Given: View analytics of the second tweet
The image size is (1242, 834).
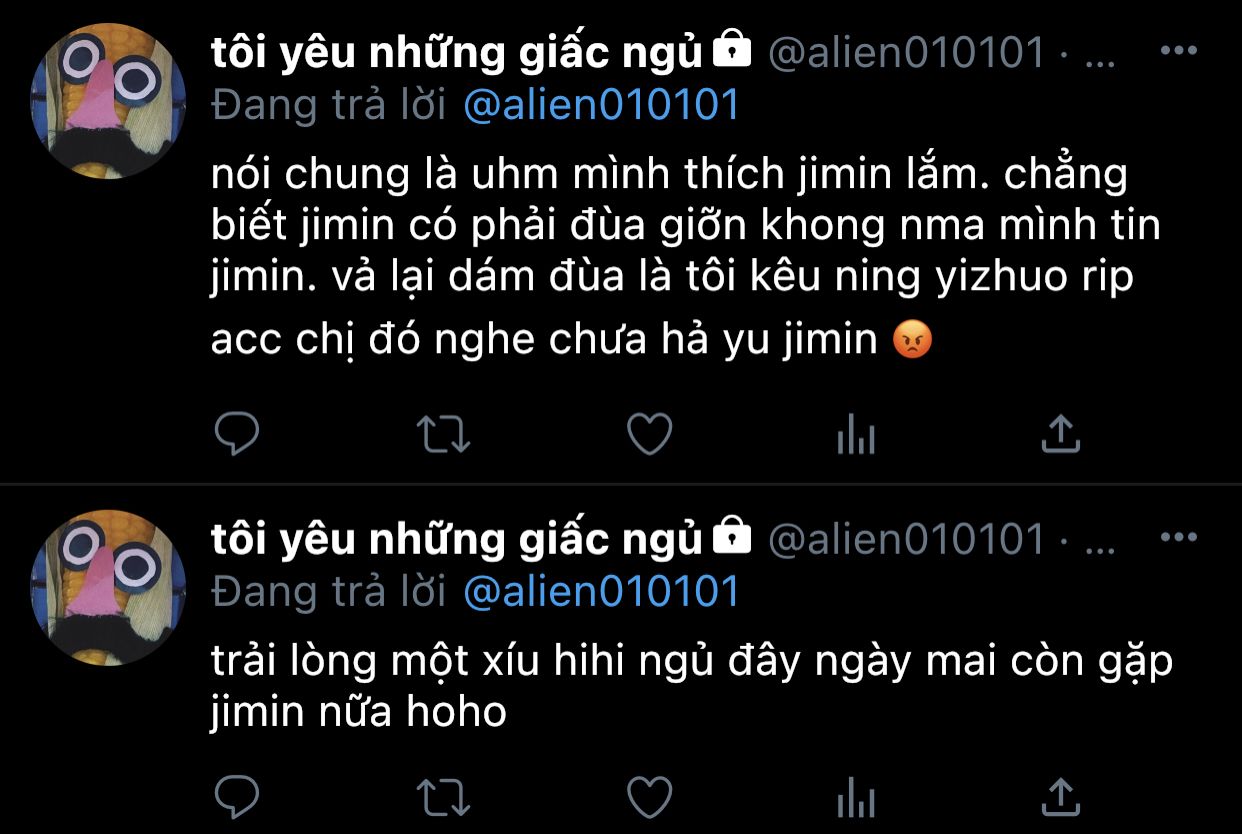Looking at the screenshot, I should tap(855, 798).
